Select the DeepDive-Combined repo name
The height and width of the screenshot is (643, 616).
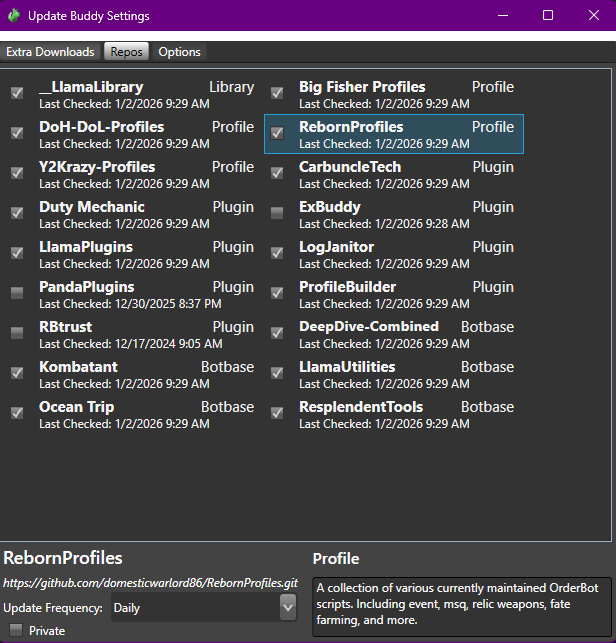369,327
